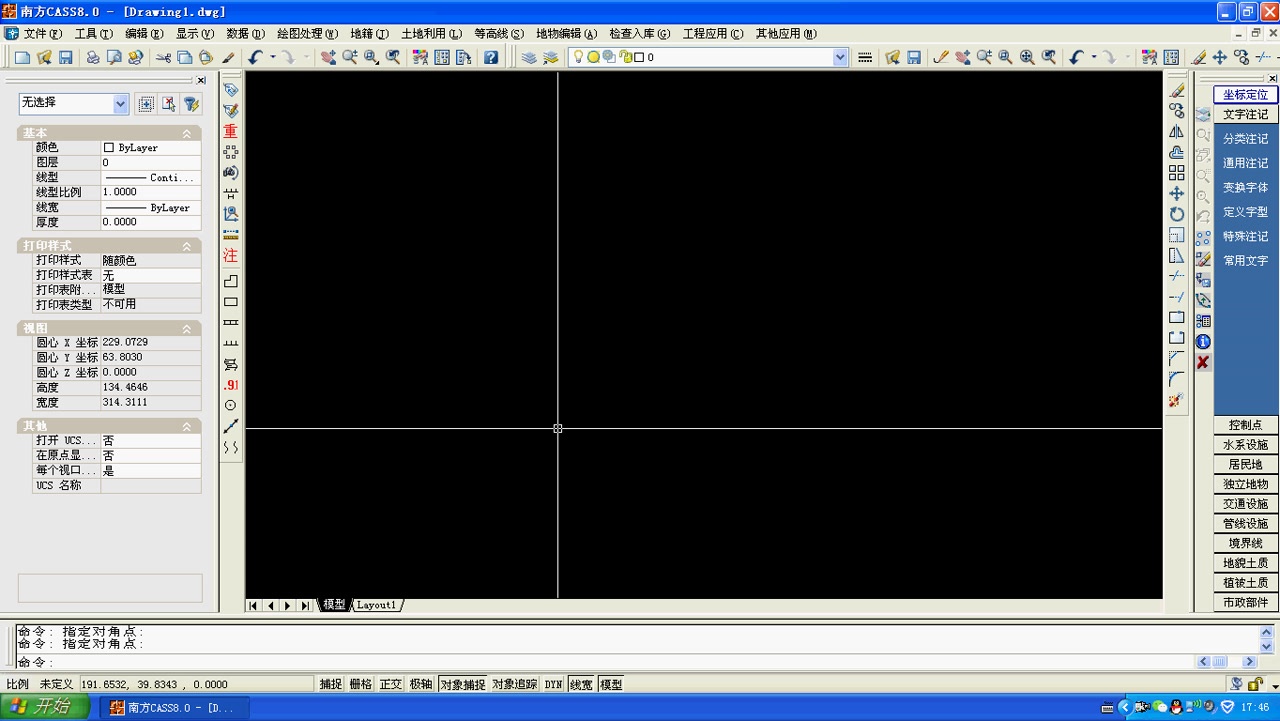Viewport: 1280px width, 721px height.
Task: Collapse the 打印样式 section
Action: pyautogui.click(x=186, y=246)
